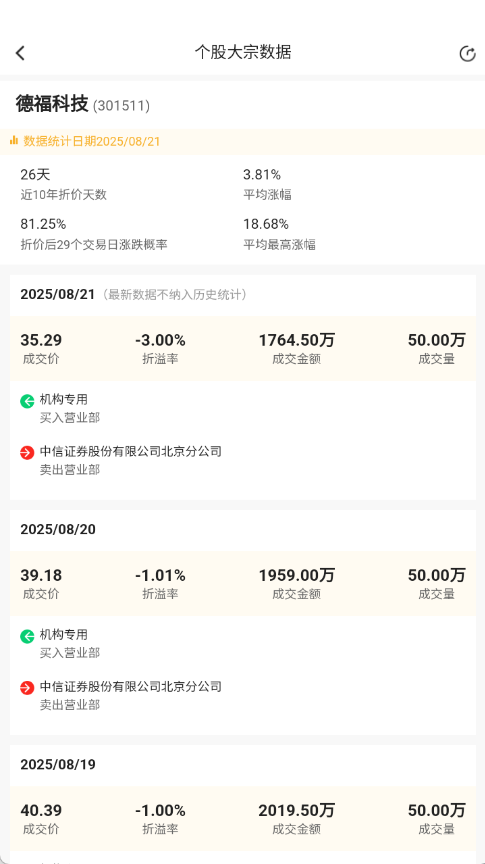This screenshot has height=864, width=485.
Task: Tap the 1764.50万 成交金额 value
Action: coord(297,340)
